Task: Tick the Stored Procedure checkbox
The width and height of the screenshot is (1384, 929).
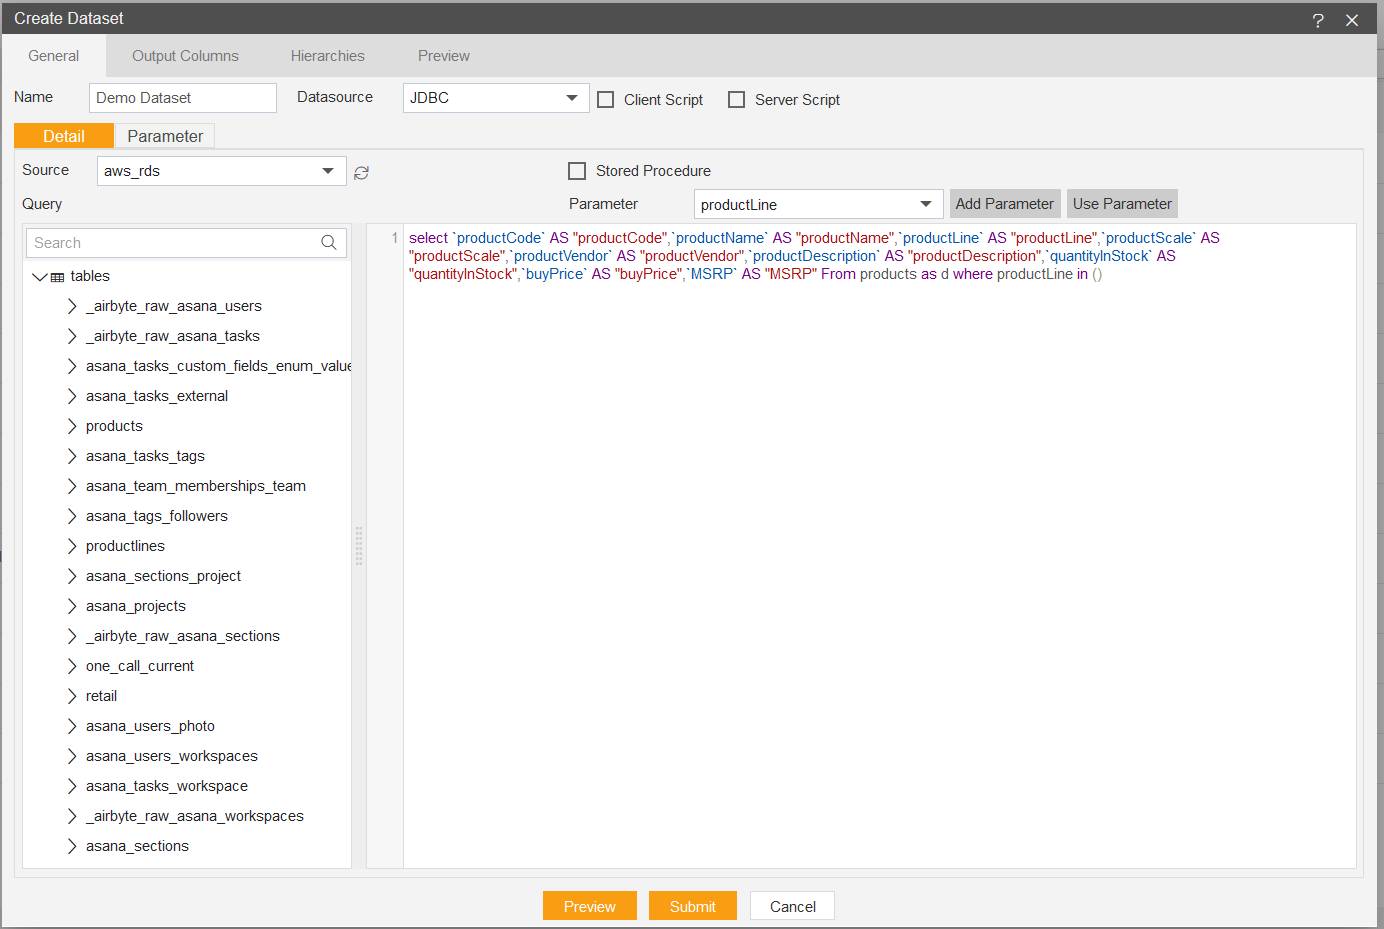Action: (577, 171)
